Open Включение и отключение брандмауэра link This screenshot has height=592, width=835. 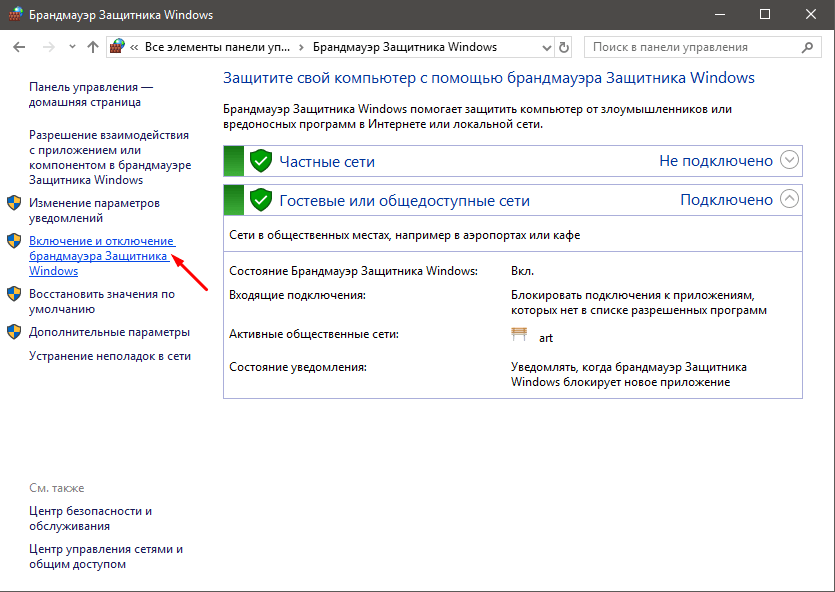[102, 256]
